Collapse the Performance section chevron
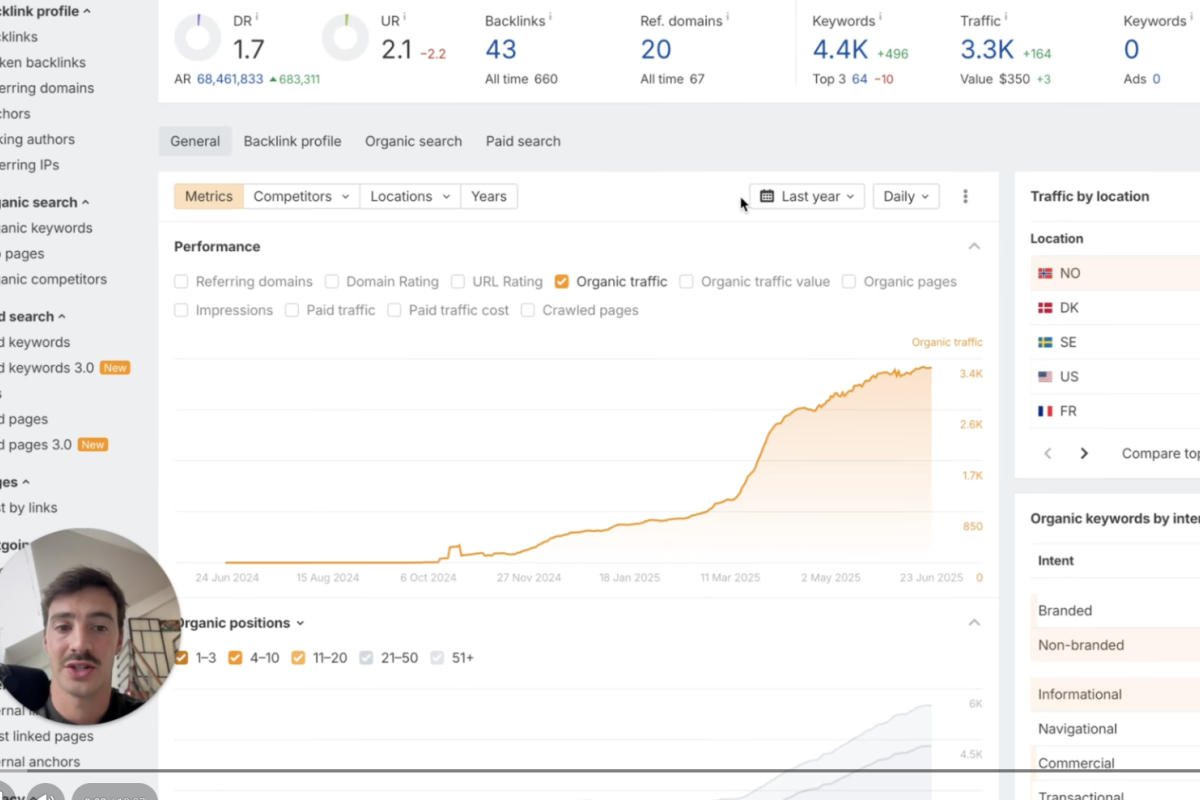The height and width of the screenshot is (800, 1200). (974, 247)
